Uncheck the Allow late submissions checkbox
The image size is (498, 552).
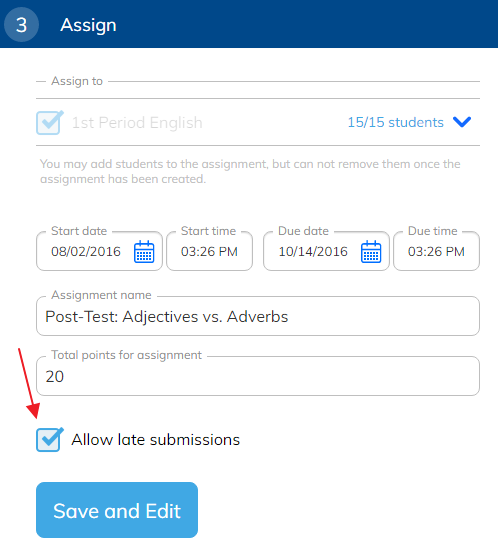[x=50, y=439]
